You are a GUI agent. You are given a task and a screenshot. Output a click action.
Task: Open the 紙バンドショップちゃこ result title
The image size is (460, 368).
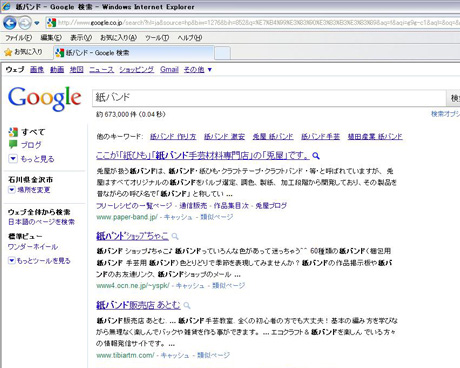tap(132, 236)
